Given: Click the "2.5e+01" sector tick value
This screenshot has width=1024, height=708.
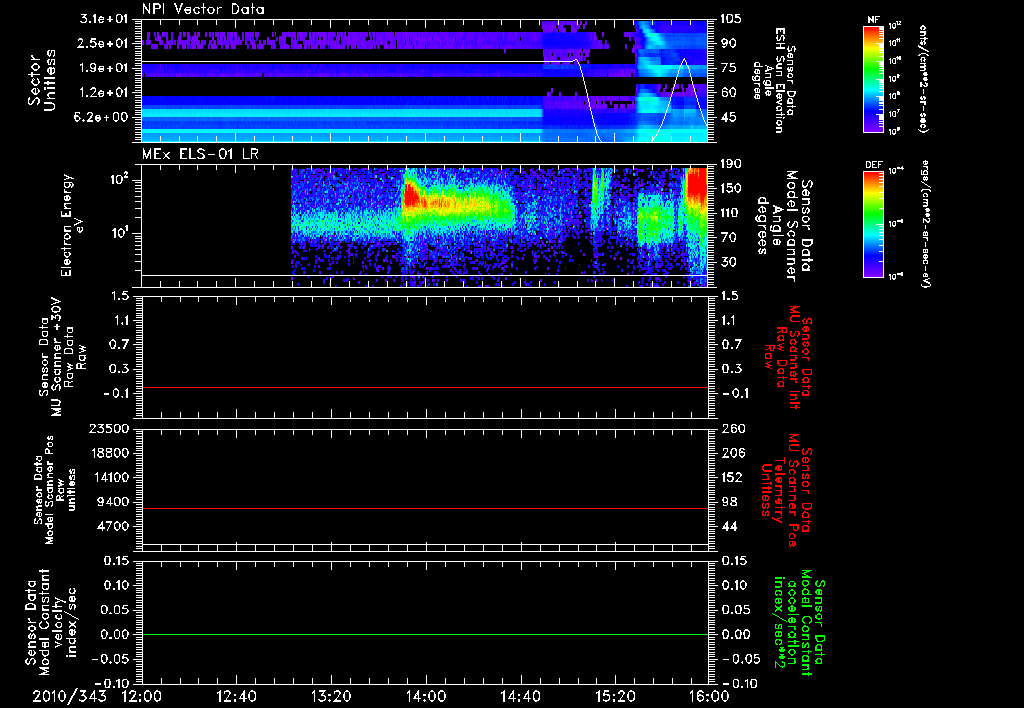Looking at the screenshot, I should (105, 43).
